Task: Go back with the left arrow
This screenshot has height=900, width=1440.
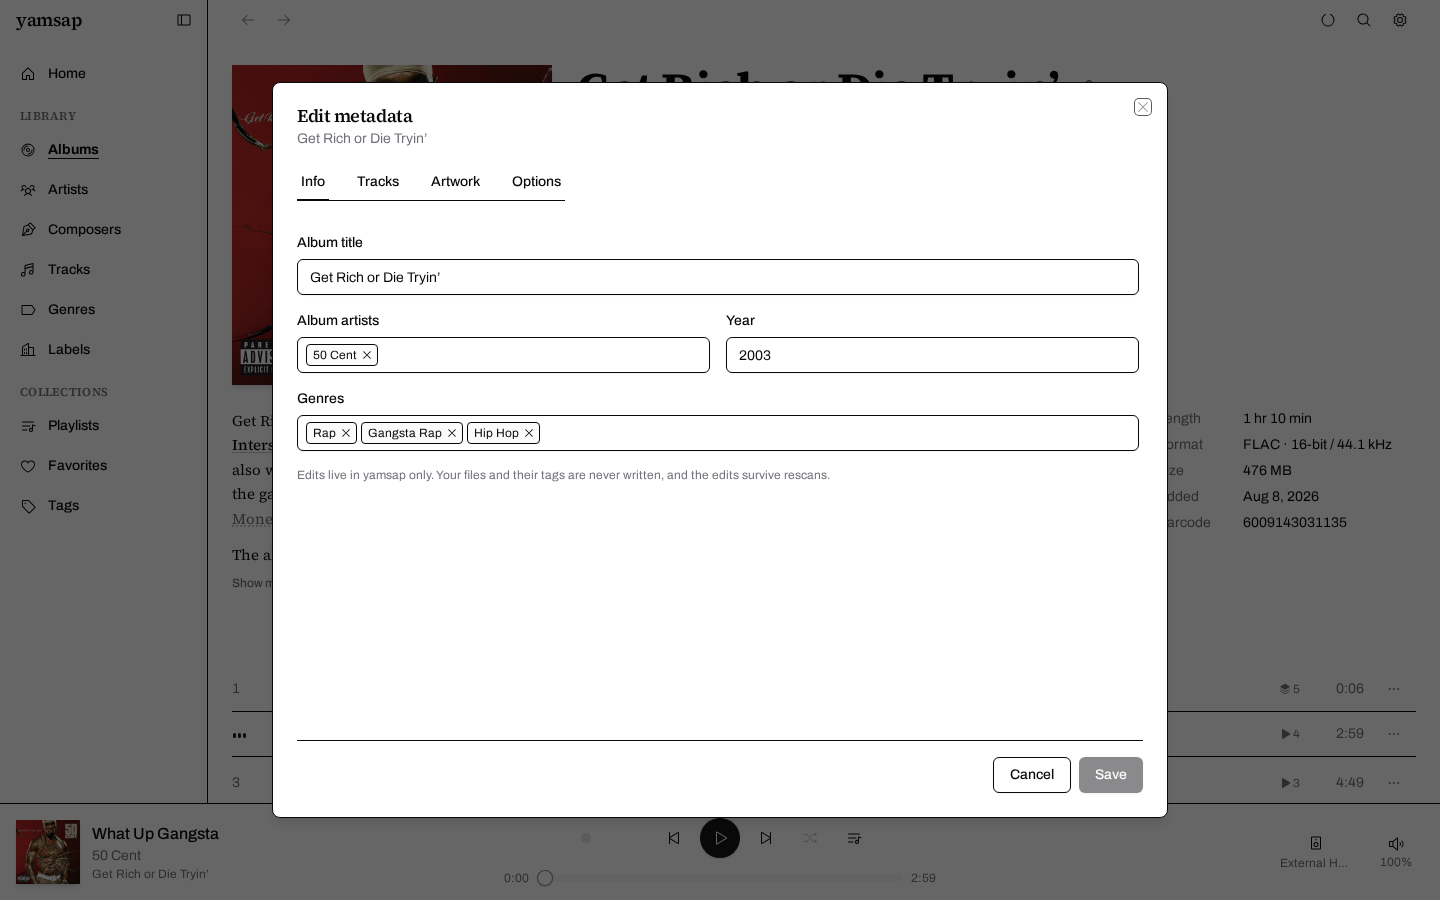Action: [x=248, y=20]
